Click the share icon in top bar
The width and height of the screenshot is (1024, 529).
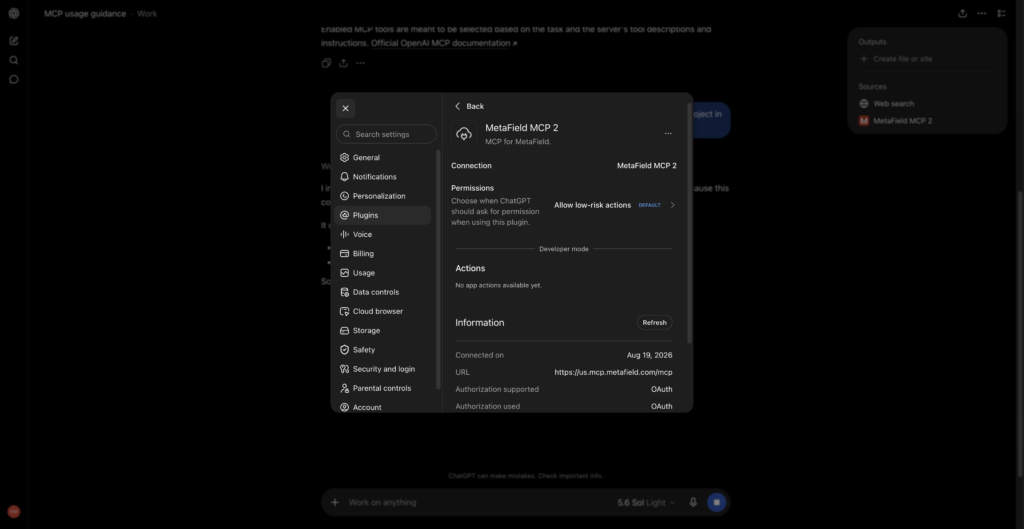click(x=963, y=13)
